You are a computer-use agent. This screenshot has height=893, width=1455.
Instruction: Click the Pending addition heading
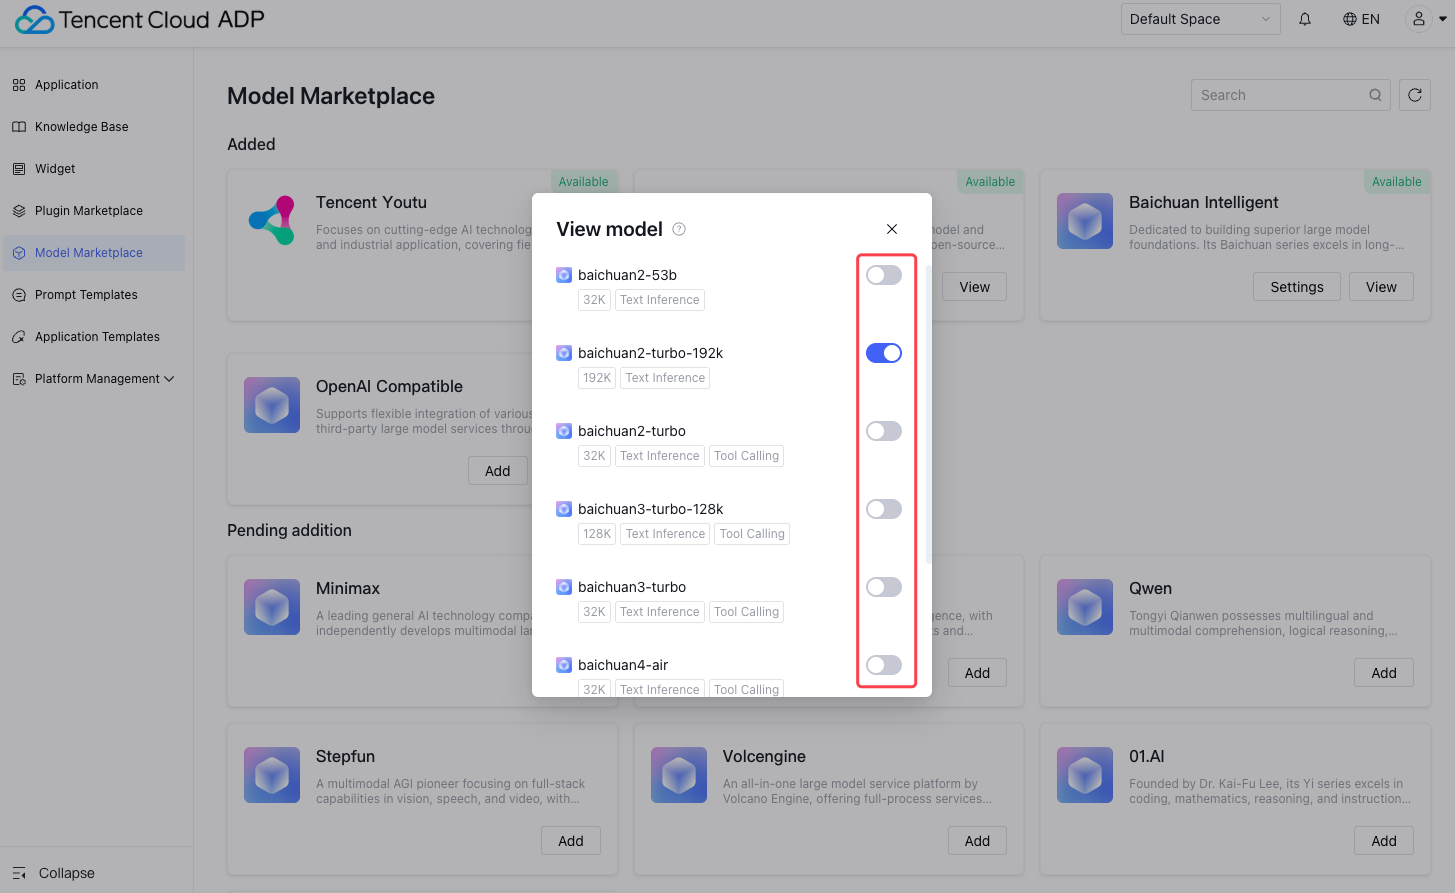(289, 530)
